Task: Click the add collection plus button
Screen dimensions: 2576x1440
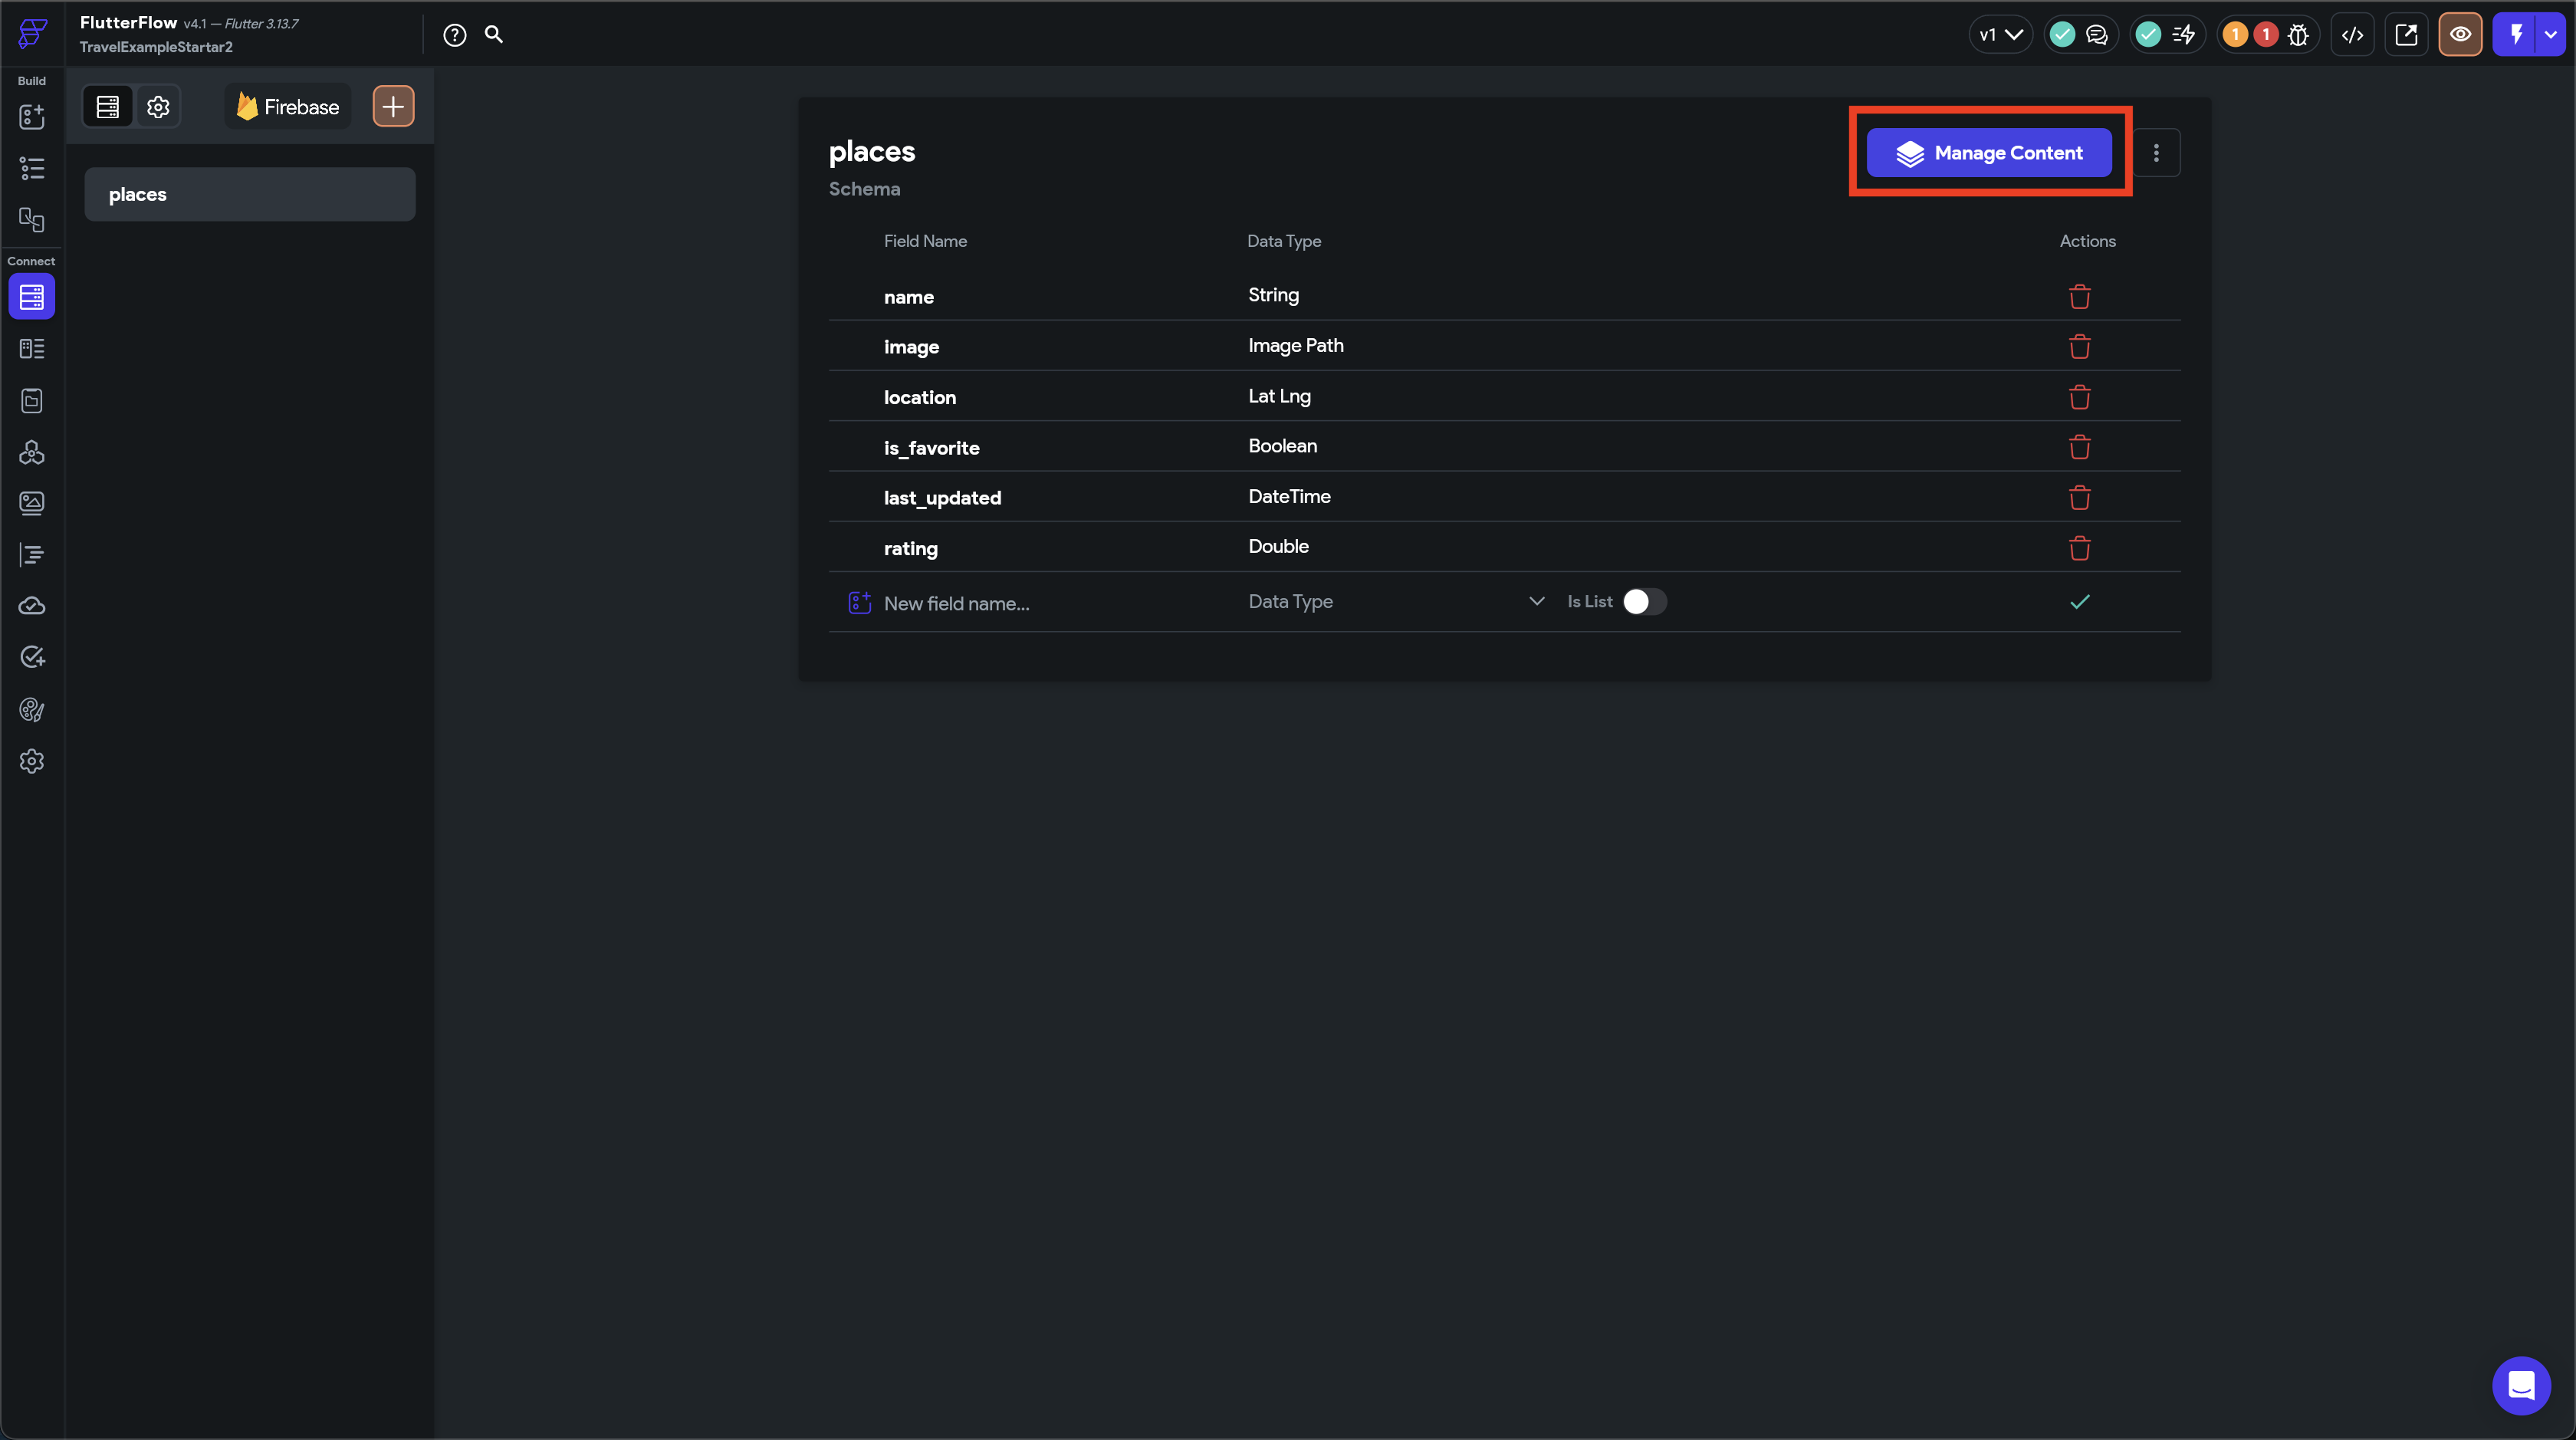Action: click(x=393, y=107)
